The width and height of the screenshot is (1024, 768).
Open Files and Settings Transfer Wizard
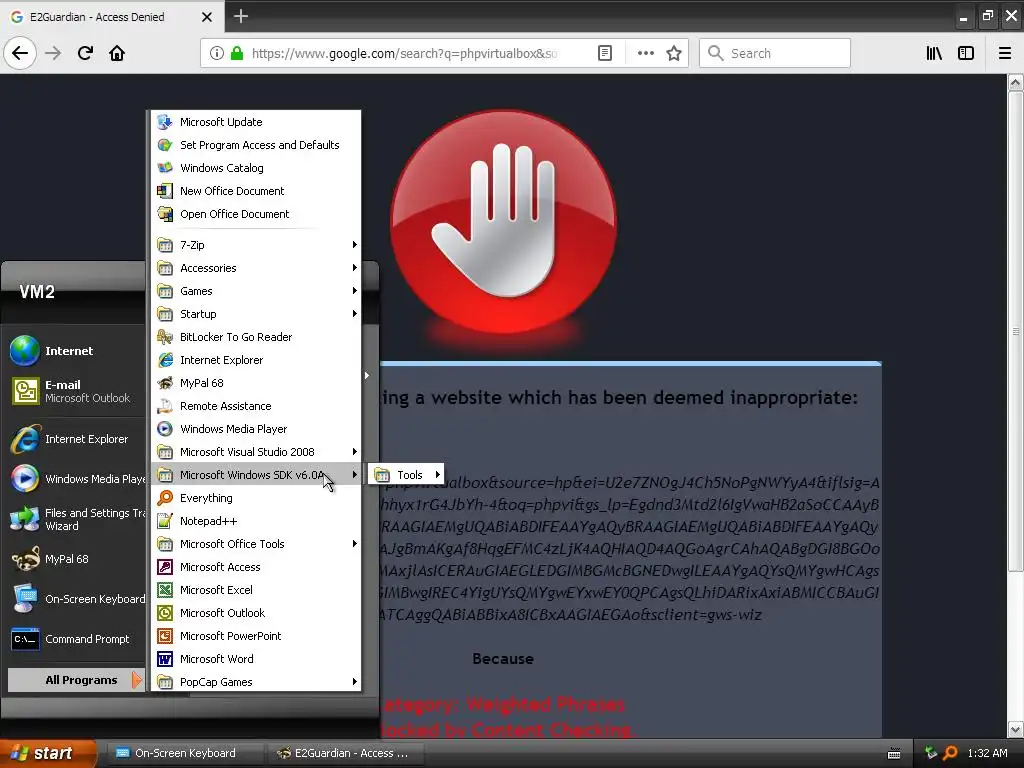76,519
